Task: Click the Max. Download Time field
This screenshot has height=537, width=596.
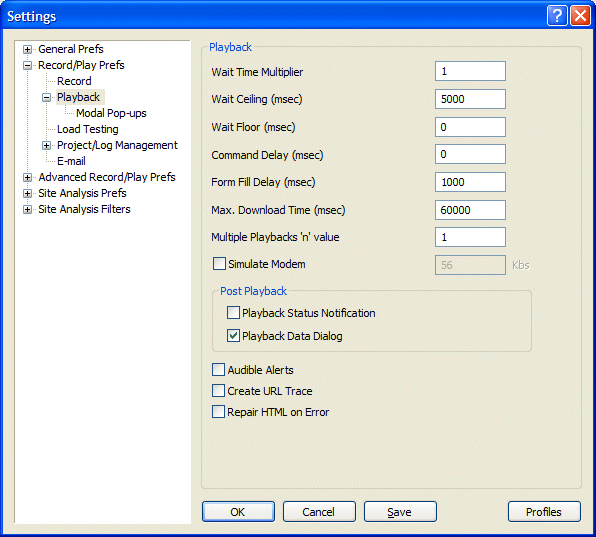Action: coord(470,210)
